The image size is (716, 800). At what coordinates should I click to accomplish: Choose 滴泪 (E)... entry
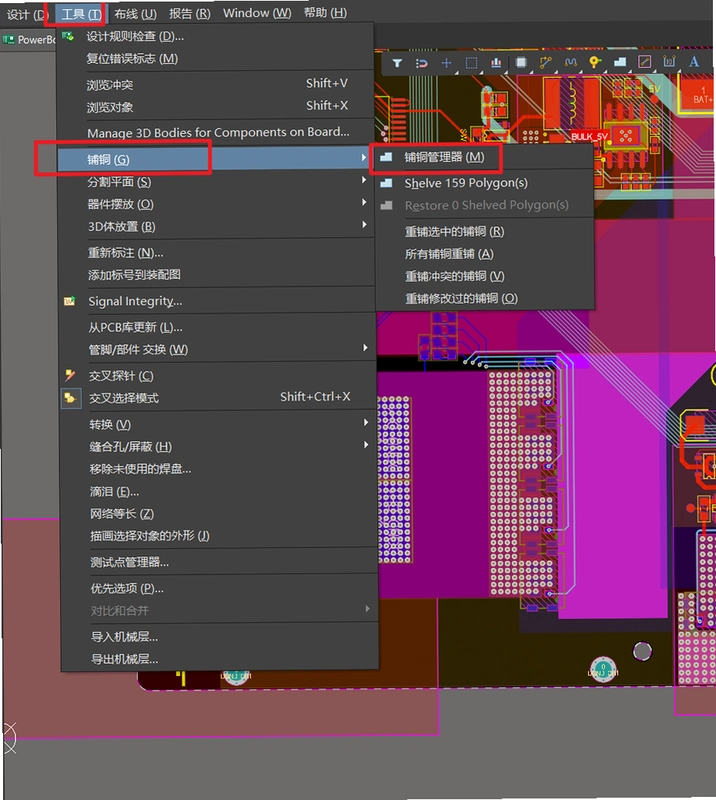pos(218,491)
